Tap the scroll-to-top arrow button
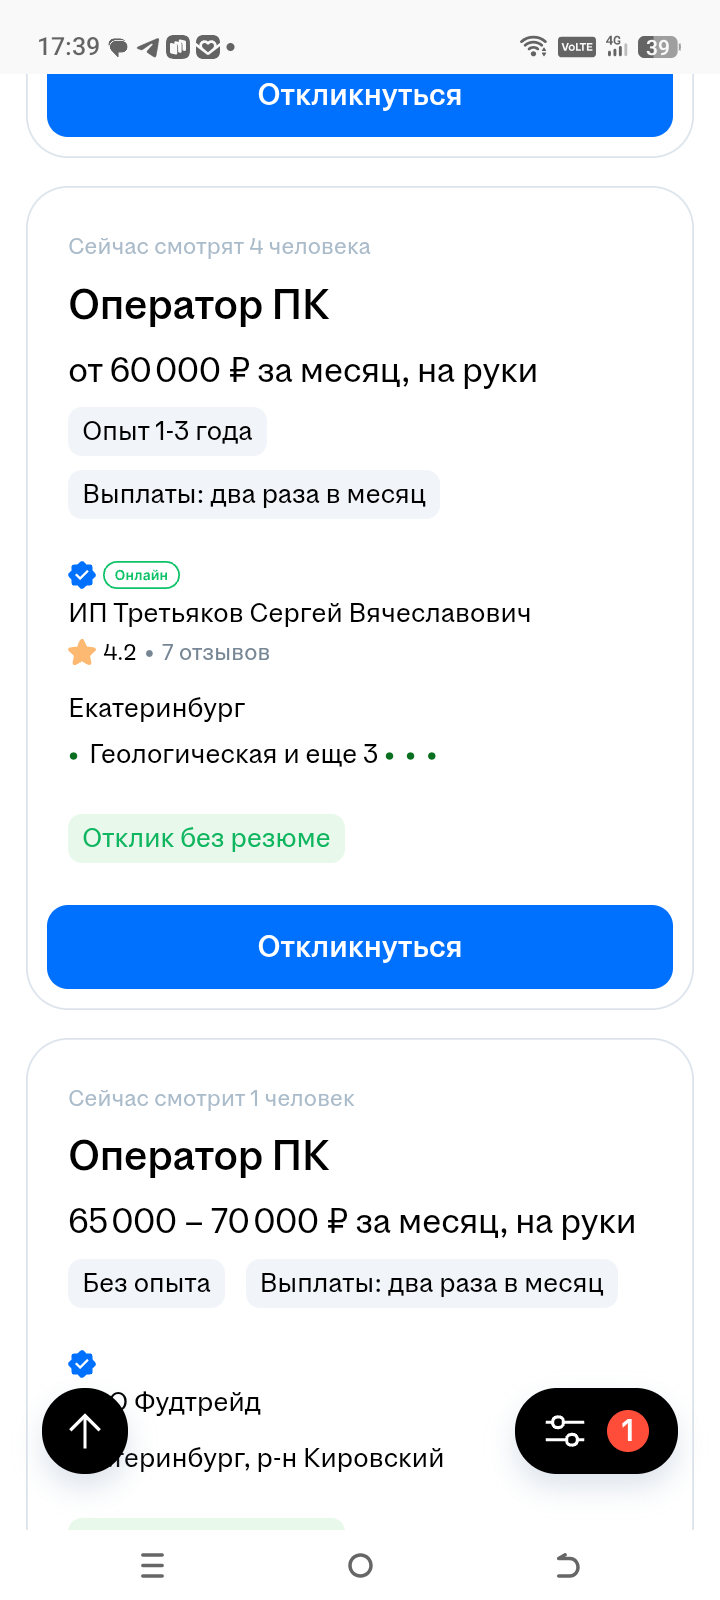 (x=85, y=1431)
